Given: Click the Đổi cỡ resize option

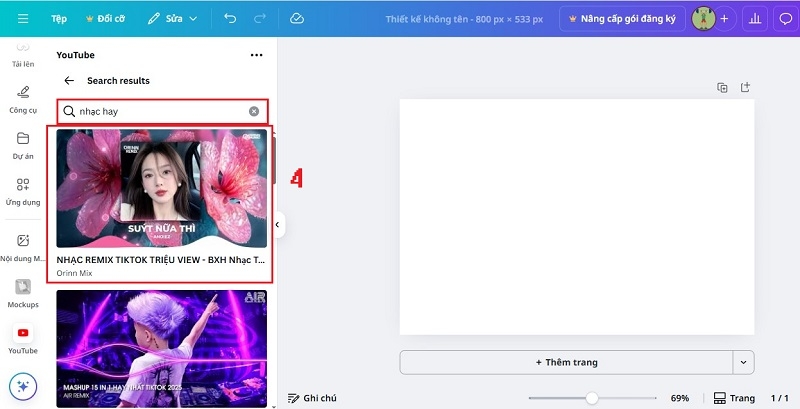Looking at the screenshot, I should point(106,19).
